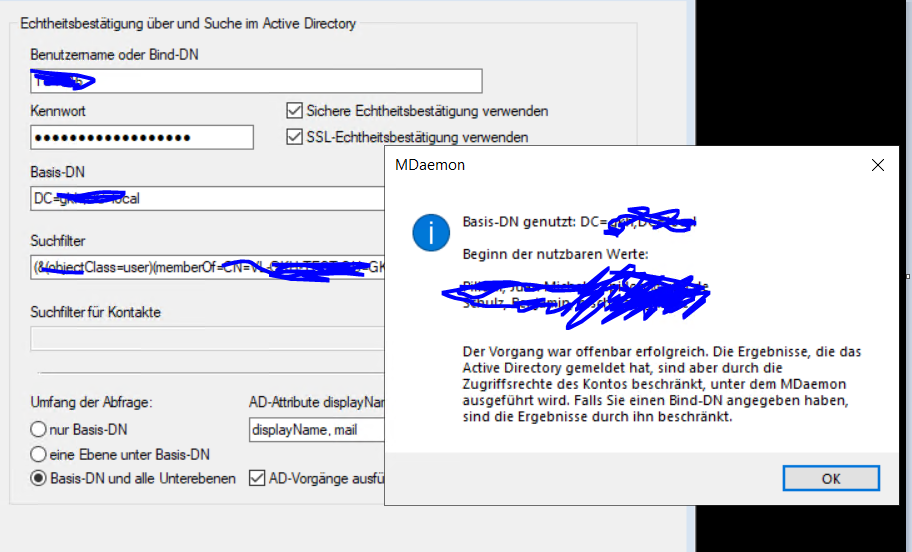Disable 'SSL-Echtheitsbestätigung verwenden' checkbox
This screenshot has height=552, width=912.
tap(295, 137)
